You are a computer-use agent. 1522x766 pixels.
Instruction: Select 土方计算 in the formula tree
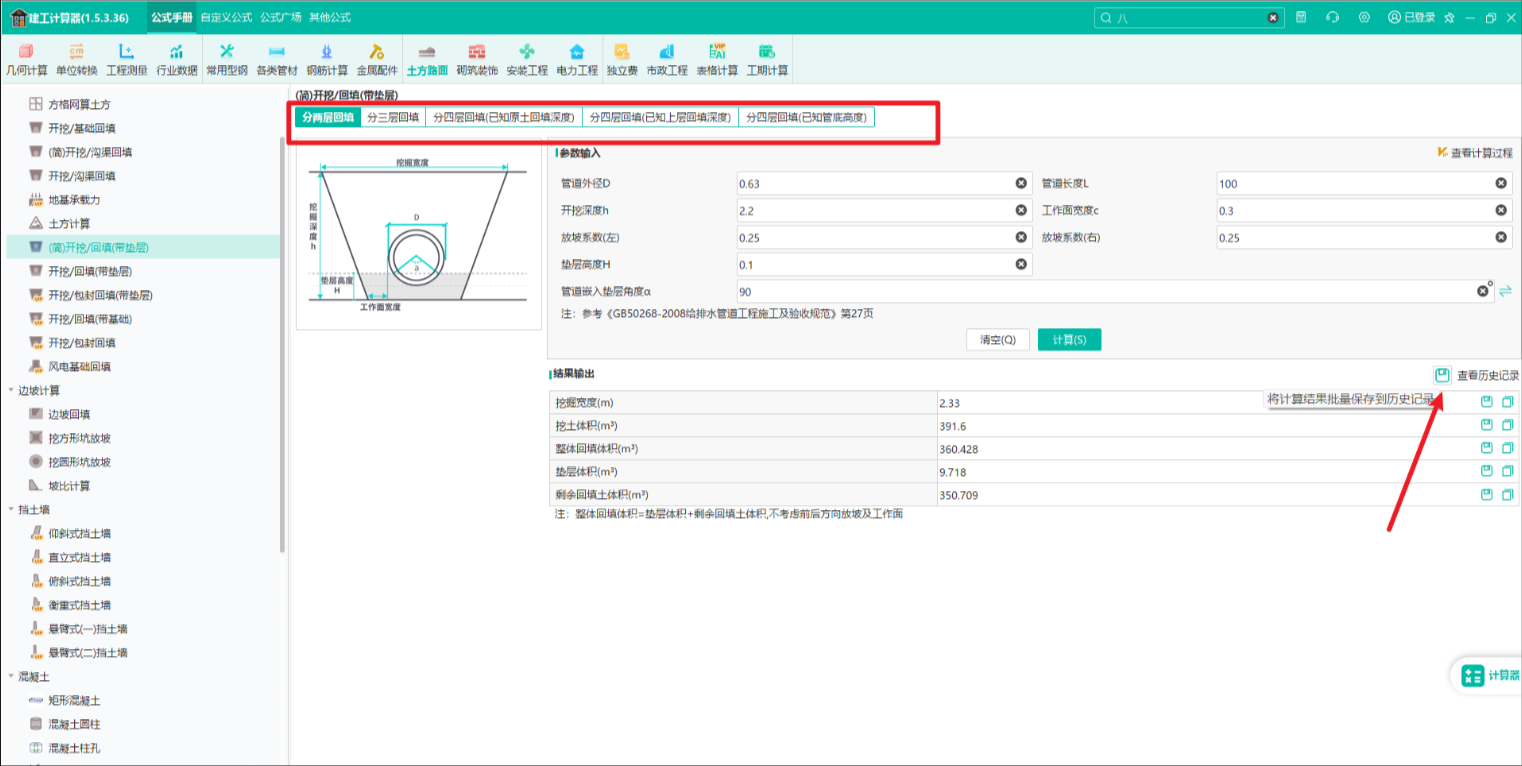pos(69,223)
